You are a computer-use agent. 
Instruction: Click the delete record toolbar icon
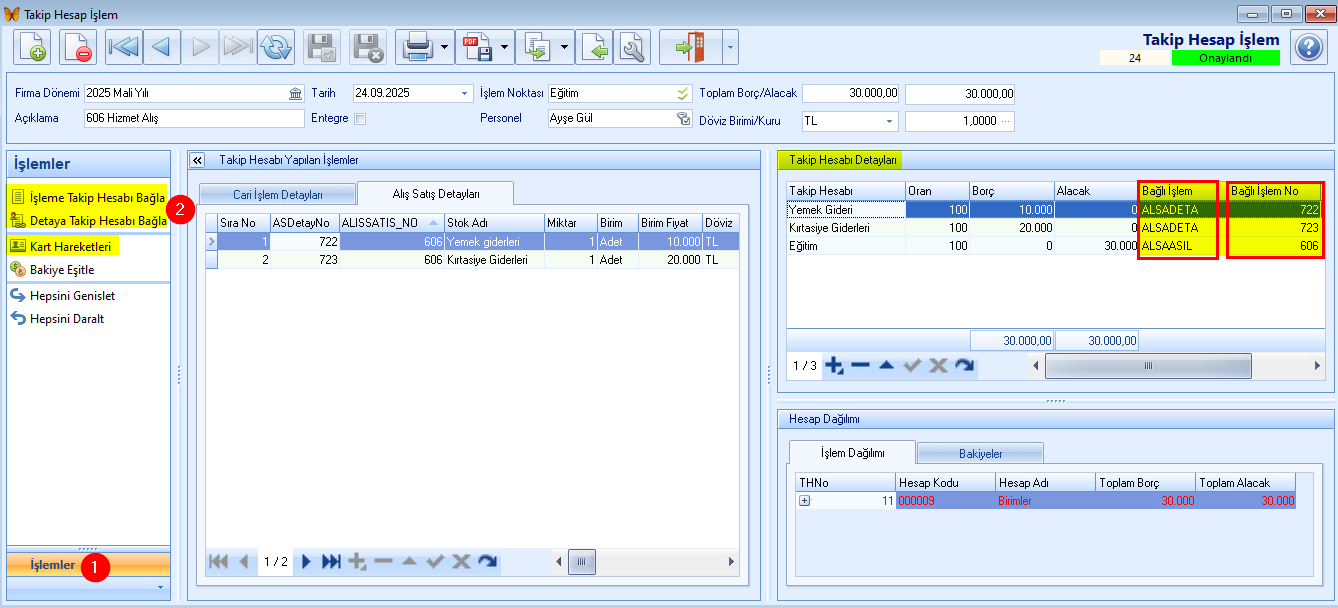click(76, 47)
